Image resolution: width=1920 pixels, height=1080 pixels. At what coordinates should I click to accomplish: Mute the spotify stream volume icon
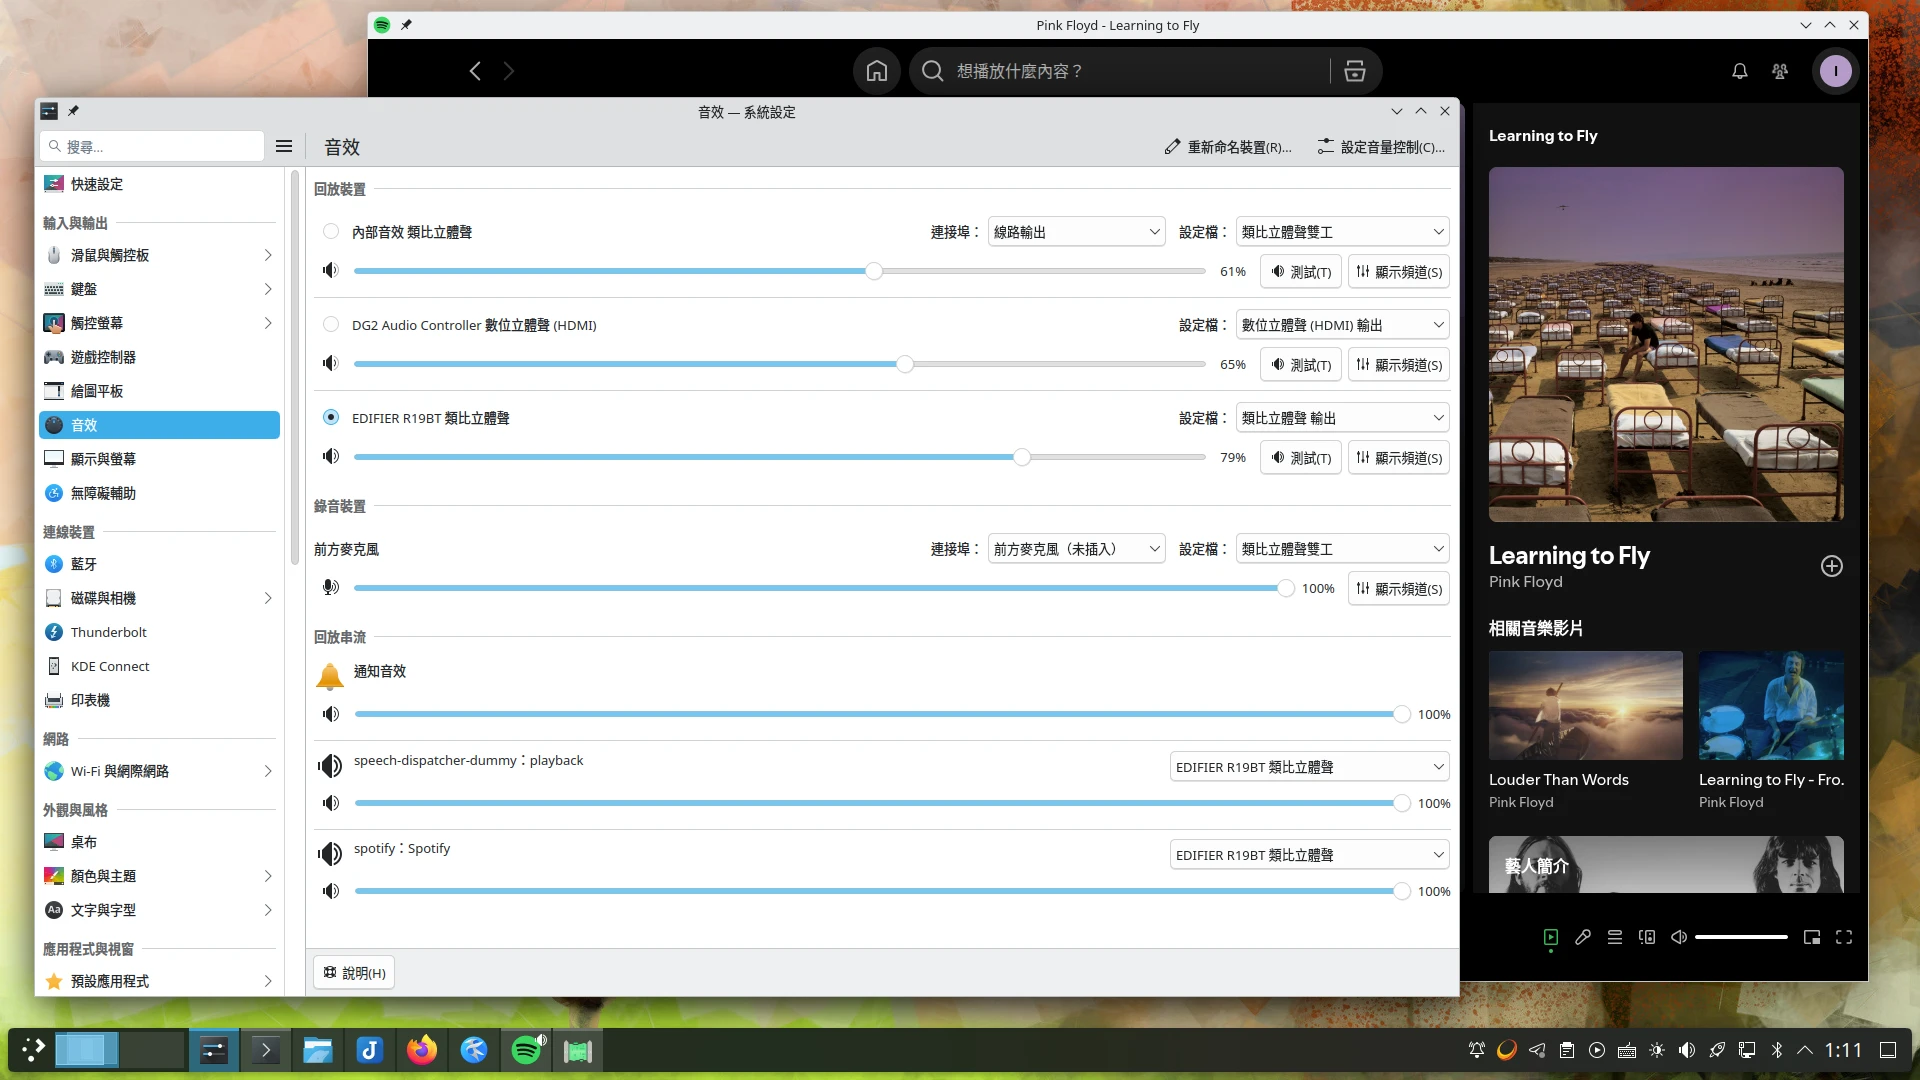point(331,891)
